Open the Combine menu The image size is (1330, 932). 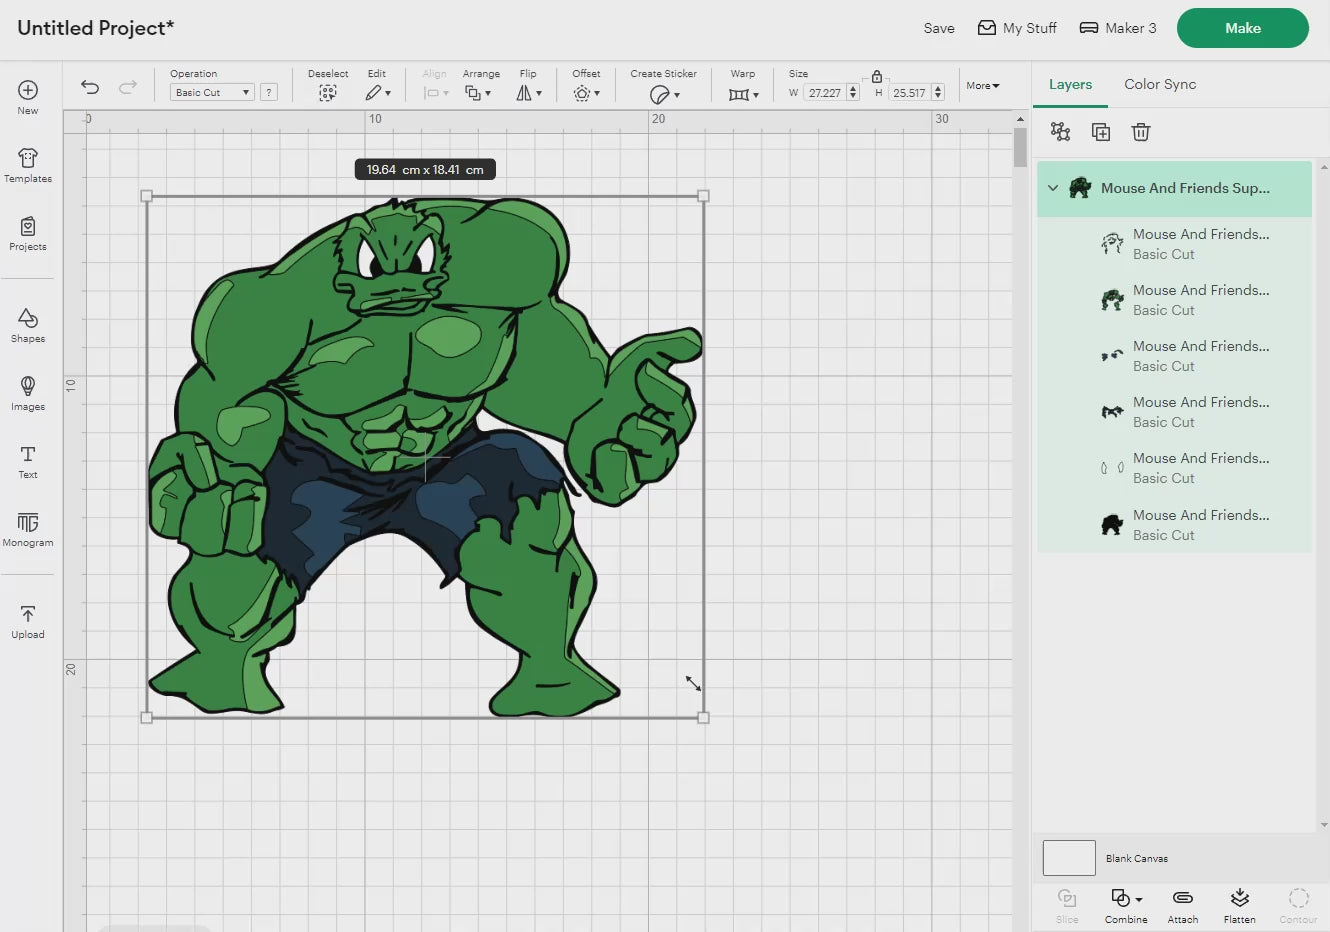coord(1126,905)
